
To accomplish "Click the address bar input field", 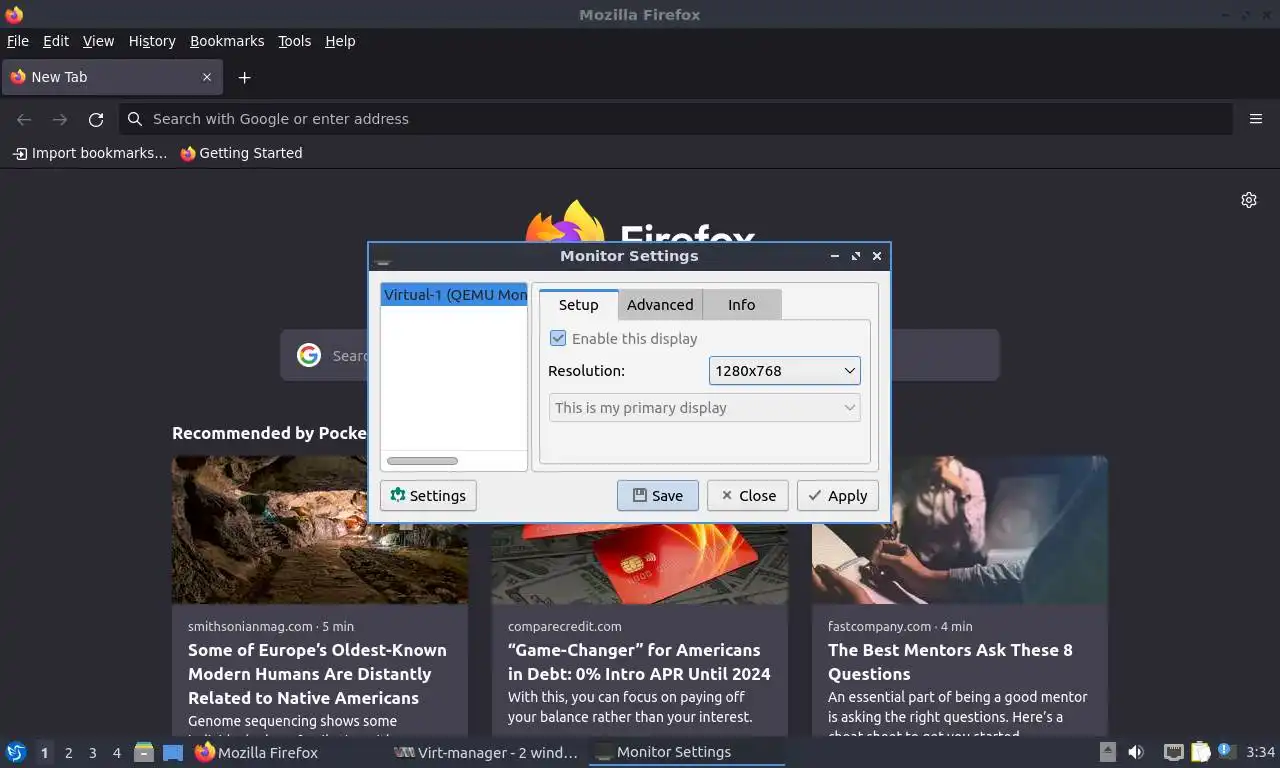I will click(x=676, y=119).
